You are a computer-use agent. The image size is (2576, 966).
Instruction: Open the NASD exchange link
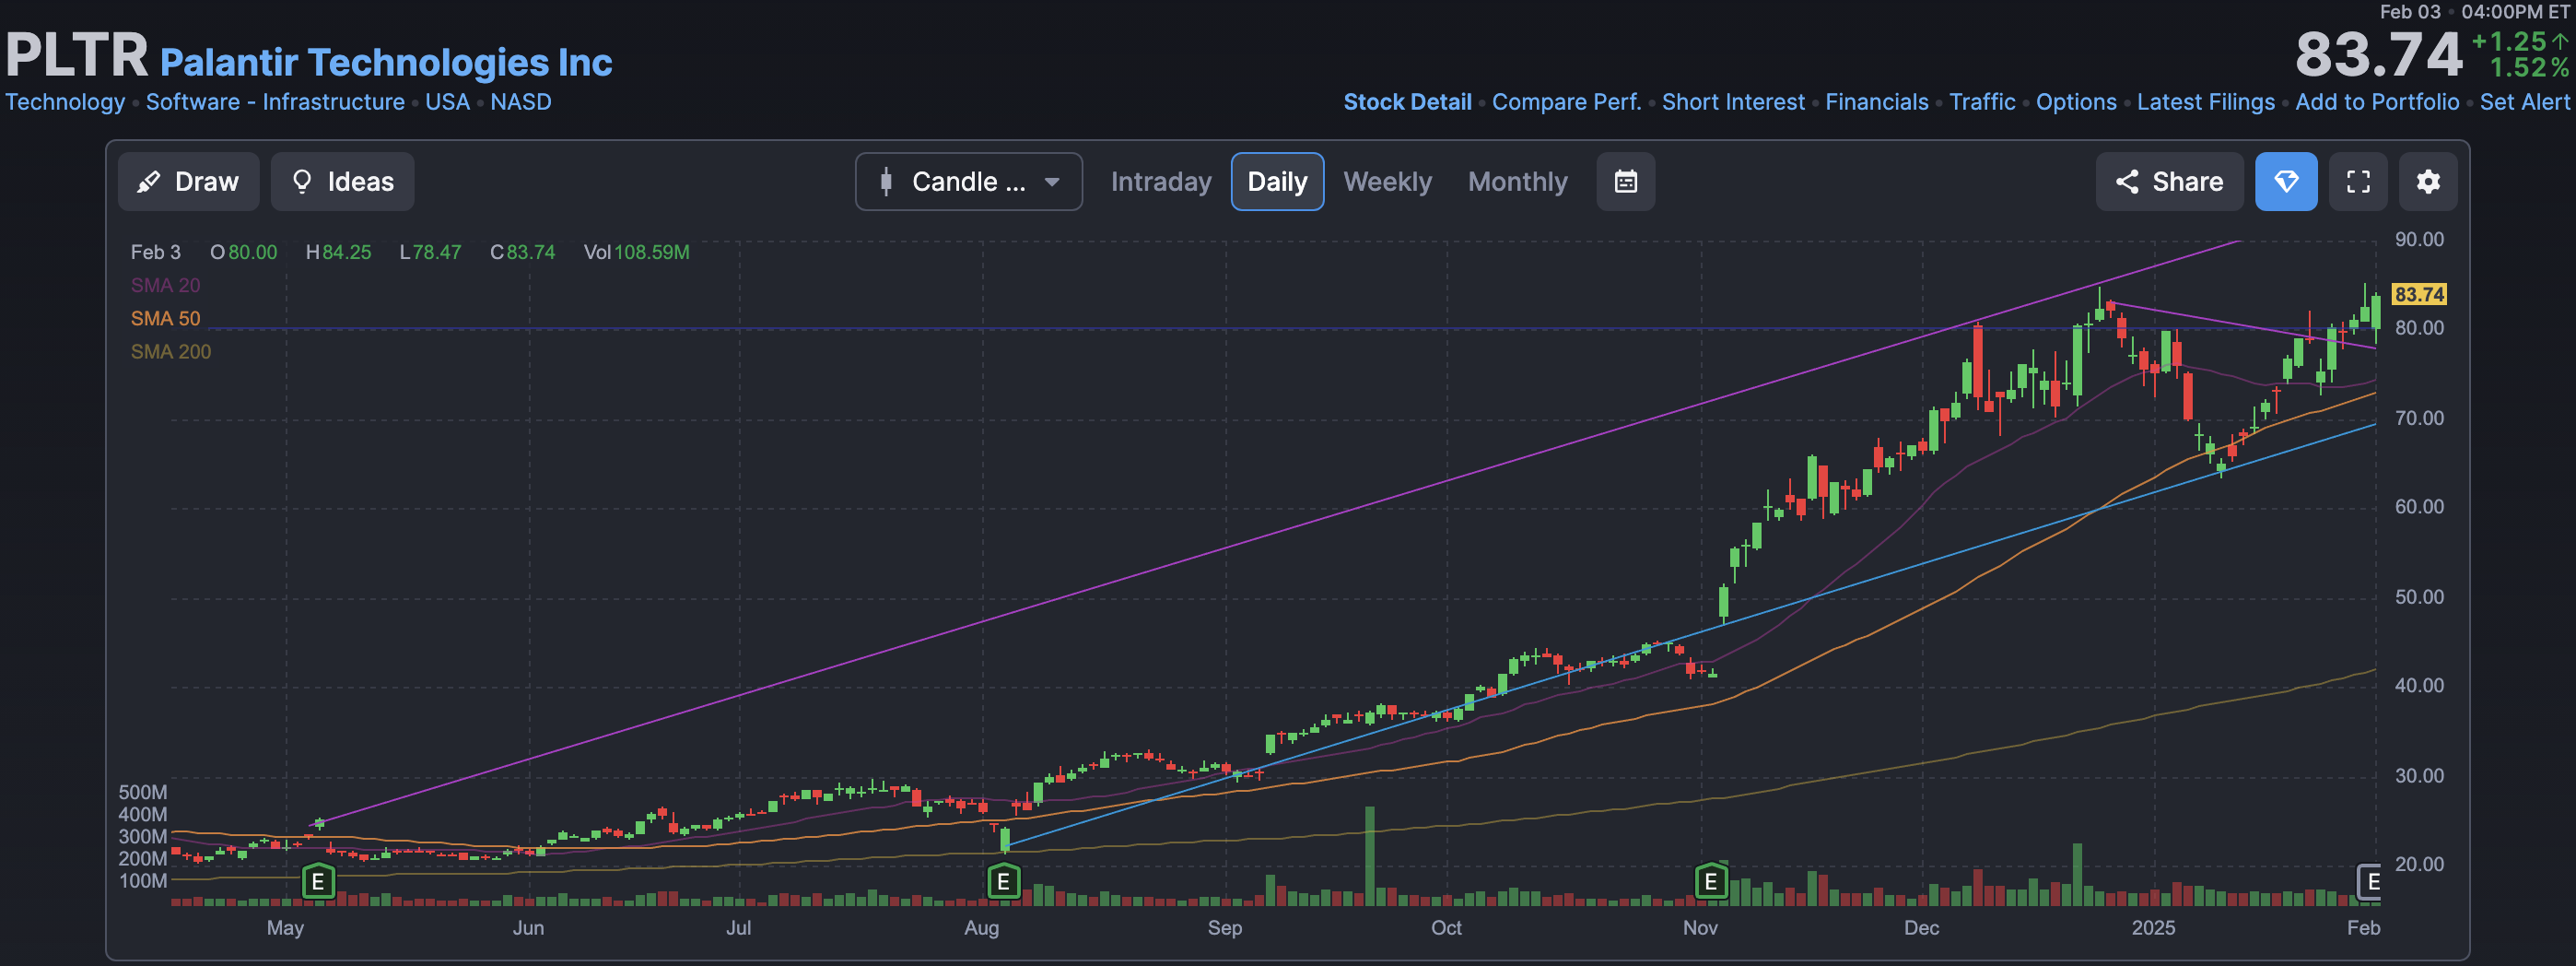coord(520,102)
